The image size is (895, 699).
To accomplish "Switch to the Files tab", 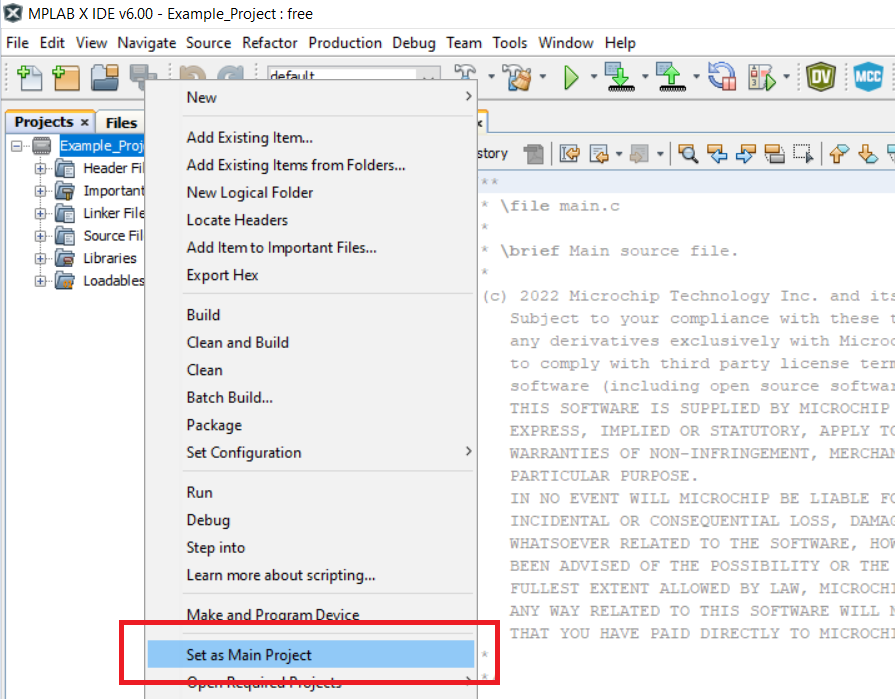I will (x=121, y=122).
